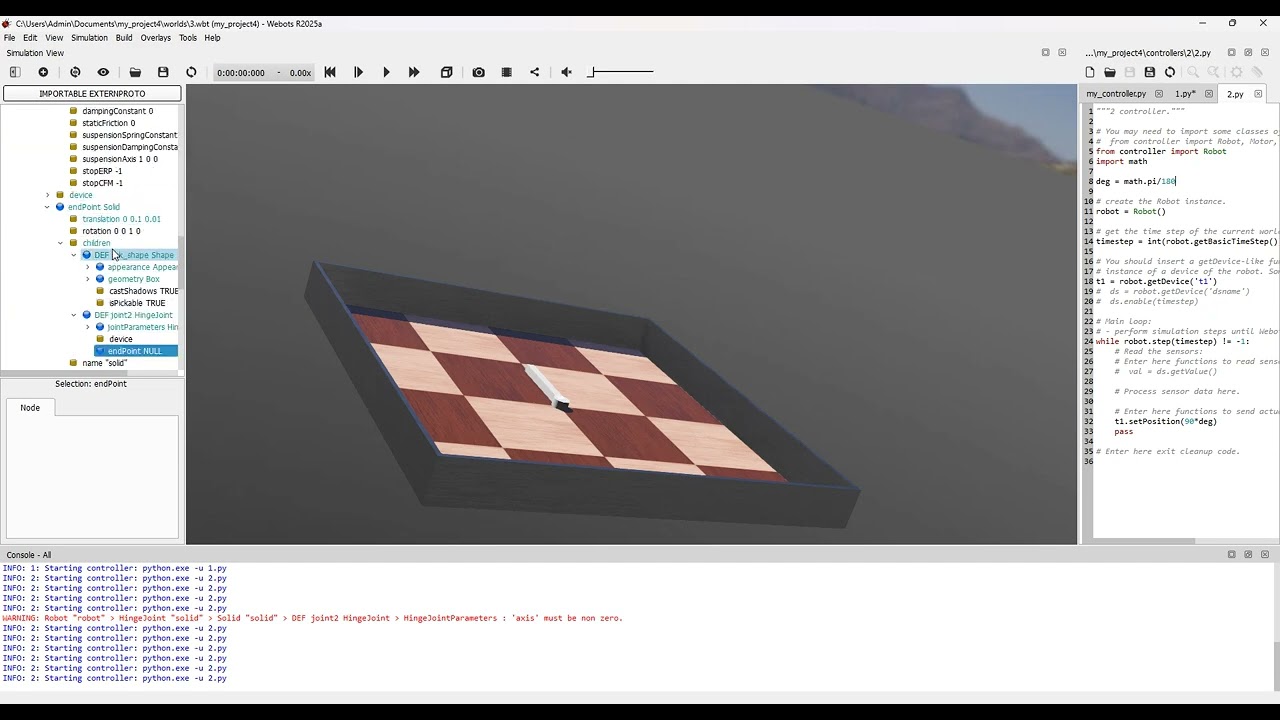Viewport: 1280px width, 720px height.
Task: Mute sound with speaker icon
Action: tap(566, 72)
